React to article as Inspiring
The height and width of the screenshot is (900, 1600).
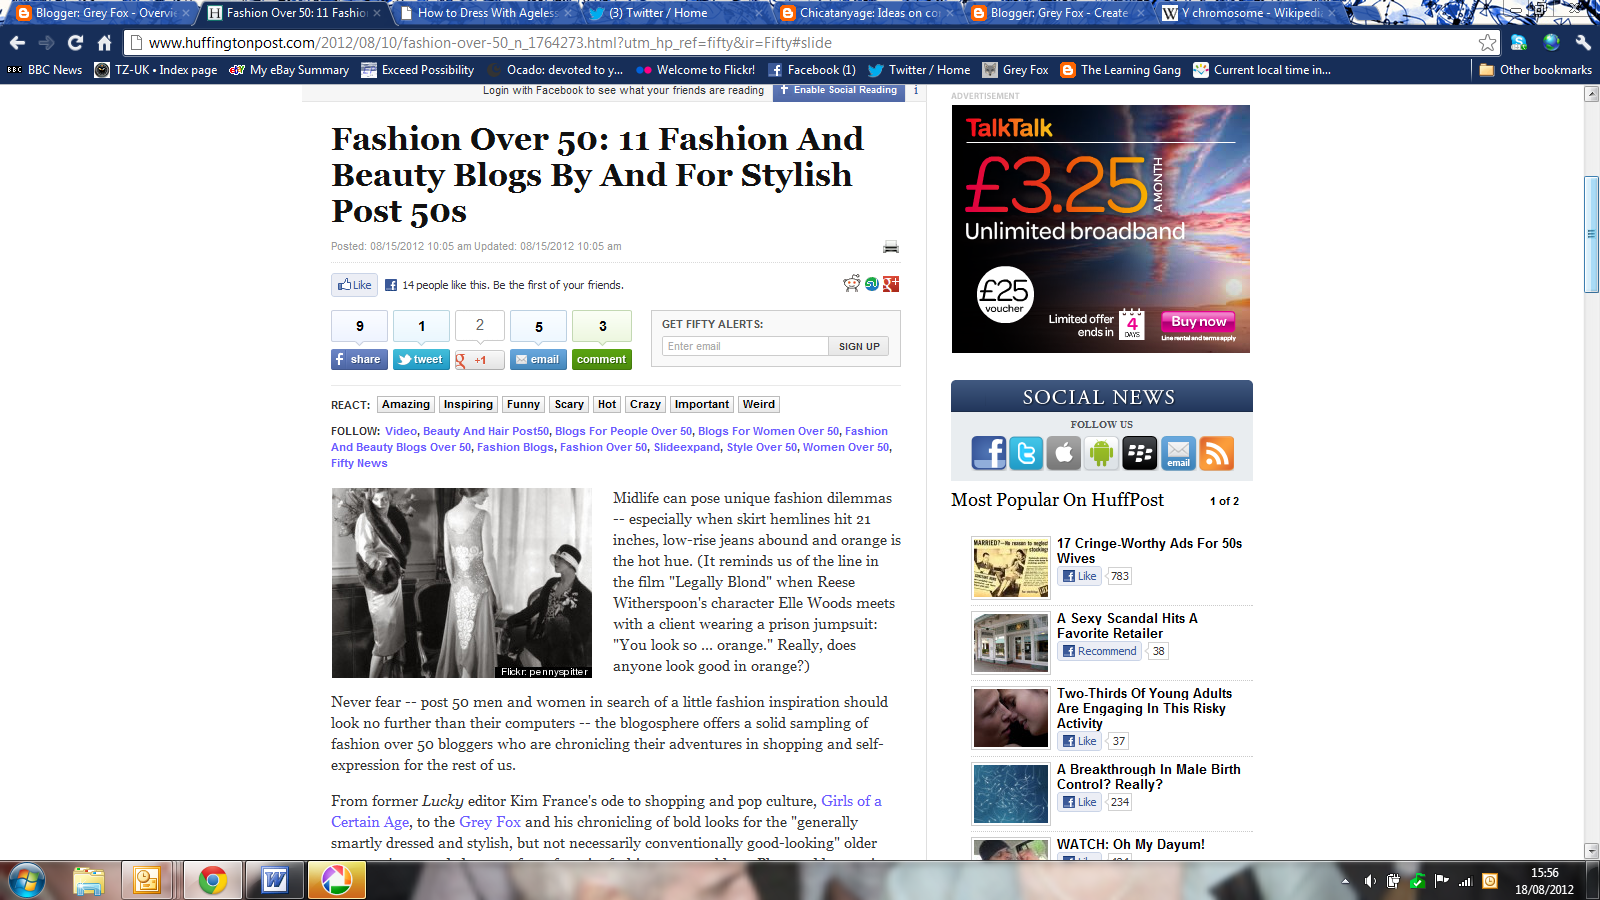(468, 404)
